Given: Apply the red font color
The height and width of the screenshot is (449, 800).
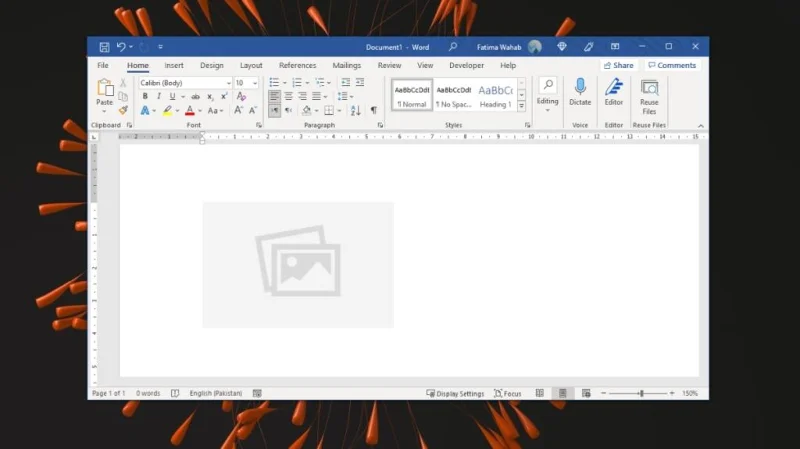Looking at the screenshot, I should pos(190,110).
